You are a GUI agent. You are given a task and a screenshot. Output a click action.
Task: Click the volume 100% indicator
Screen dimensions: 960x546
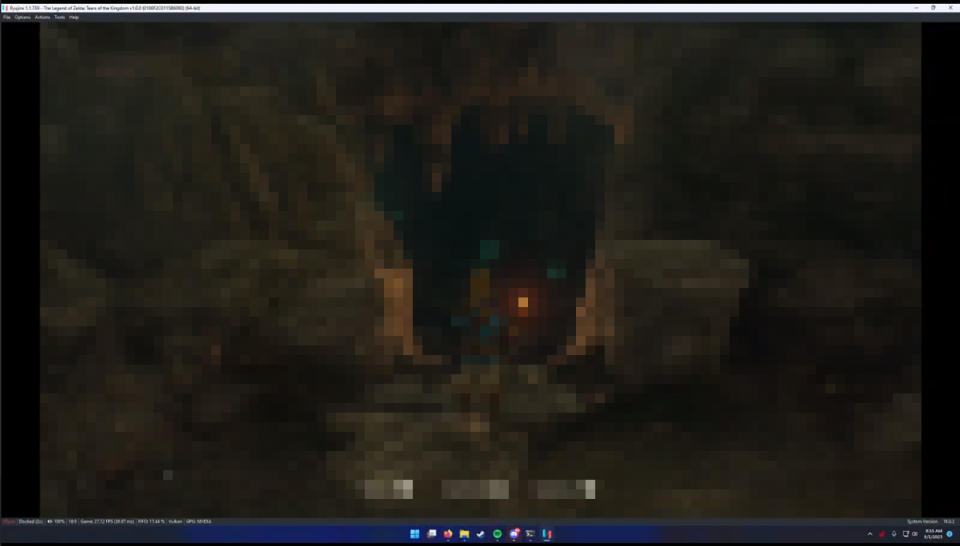57,521
